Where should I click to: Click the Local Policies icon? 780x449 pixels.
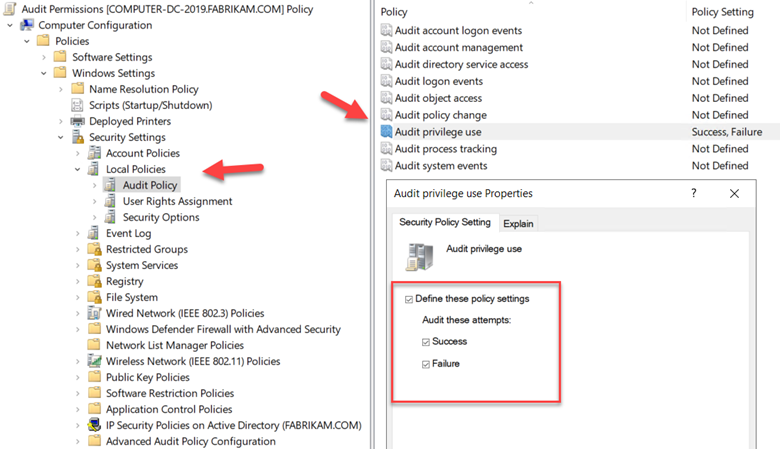[93, 169]
